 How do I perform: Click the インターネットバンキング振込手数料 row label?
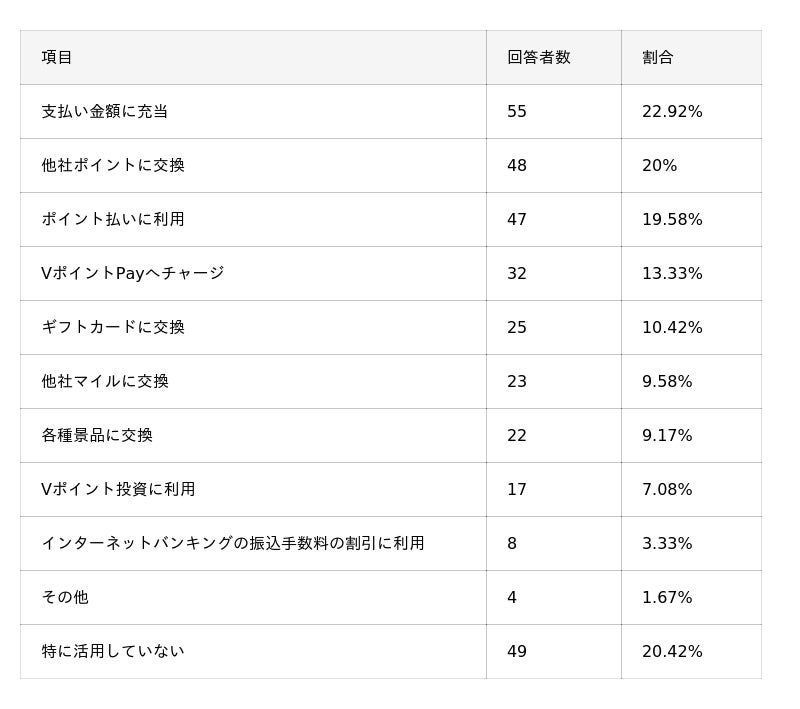click(x=232, y=544)
